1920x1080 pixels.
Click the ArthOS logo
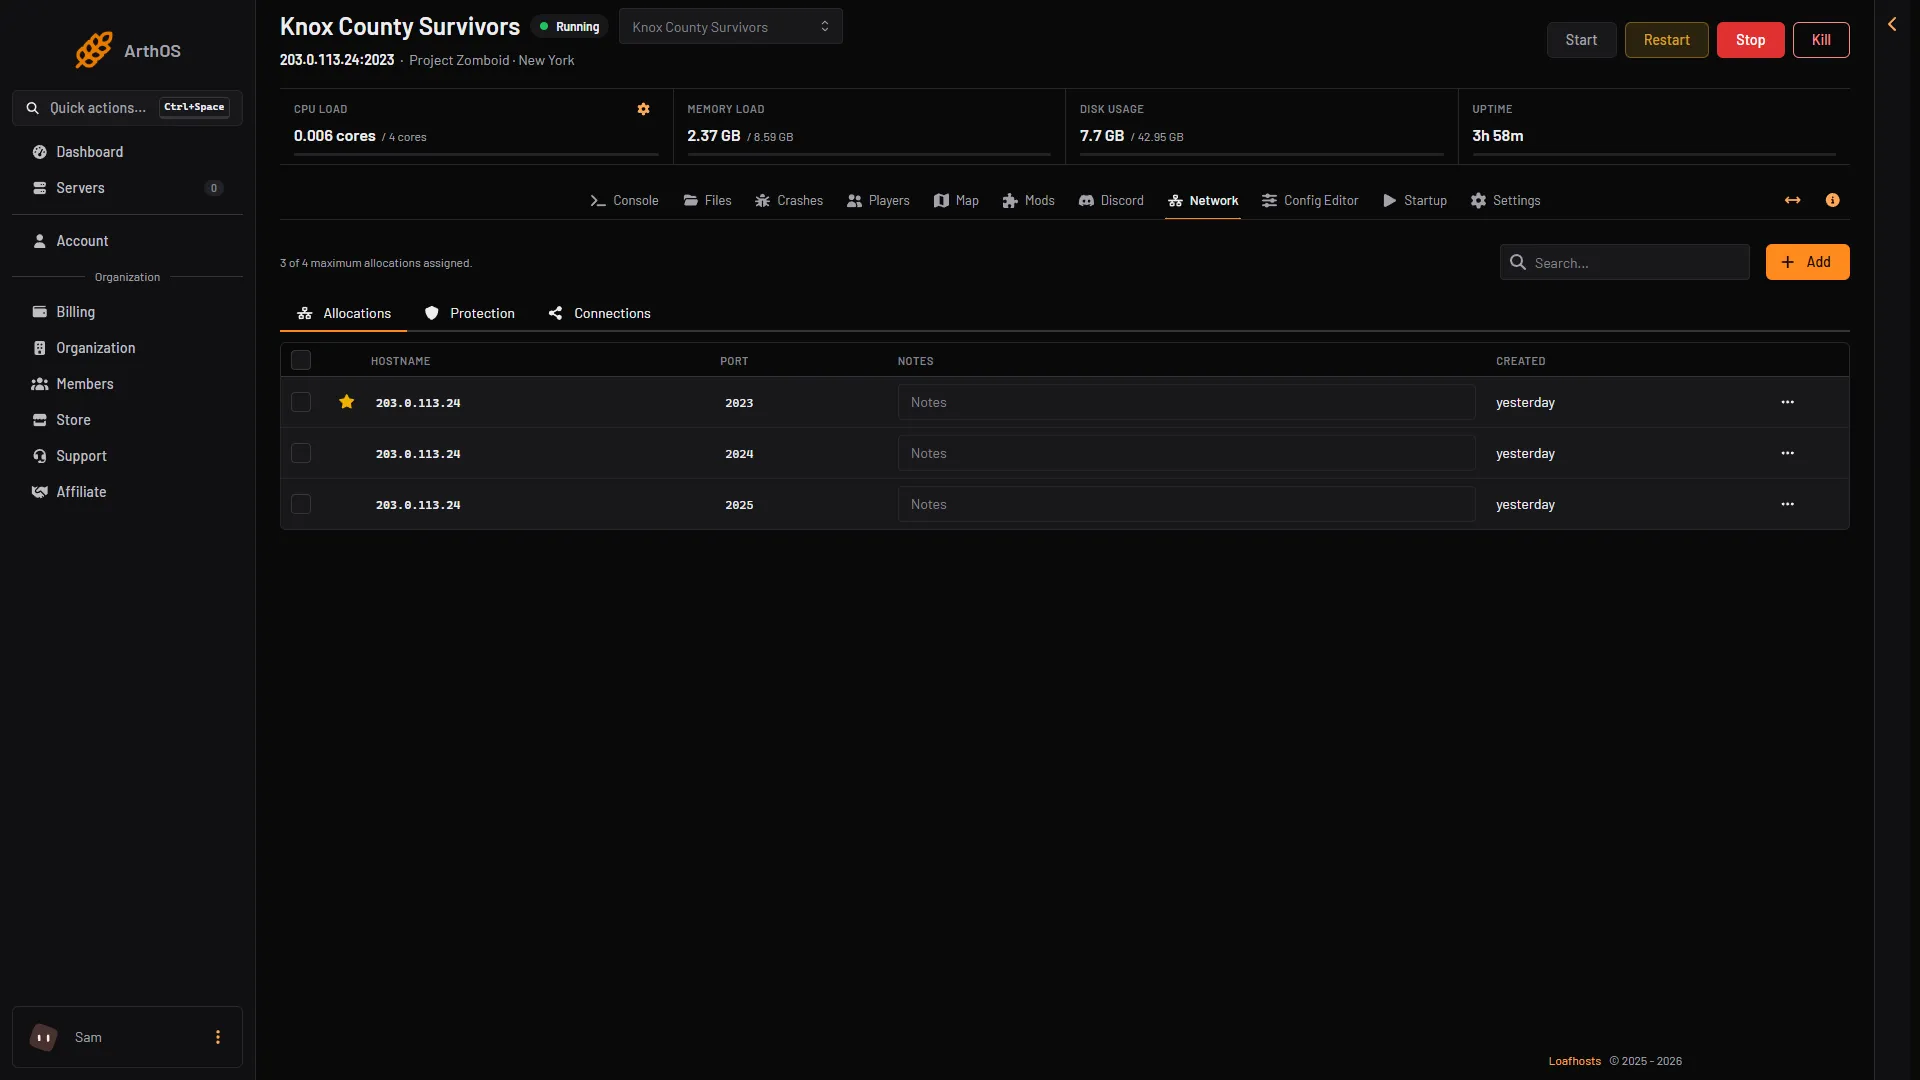(127, 50)
